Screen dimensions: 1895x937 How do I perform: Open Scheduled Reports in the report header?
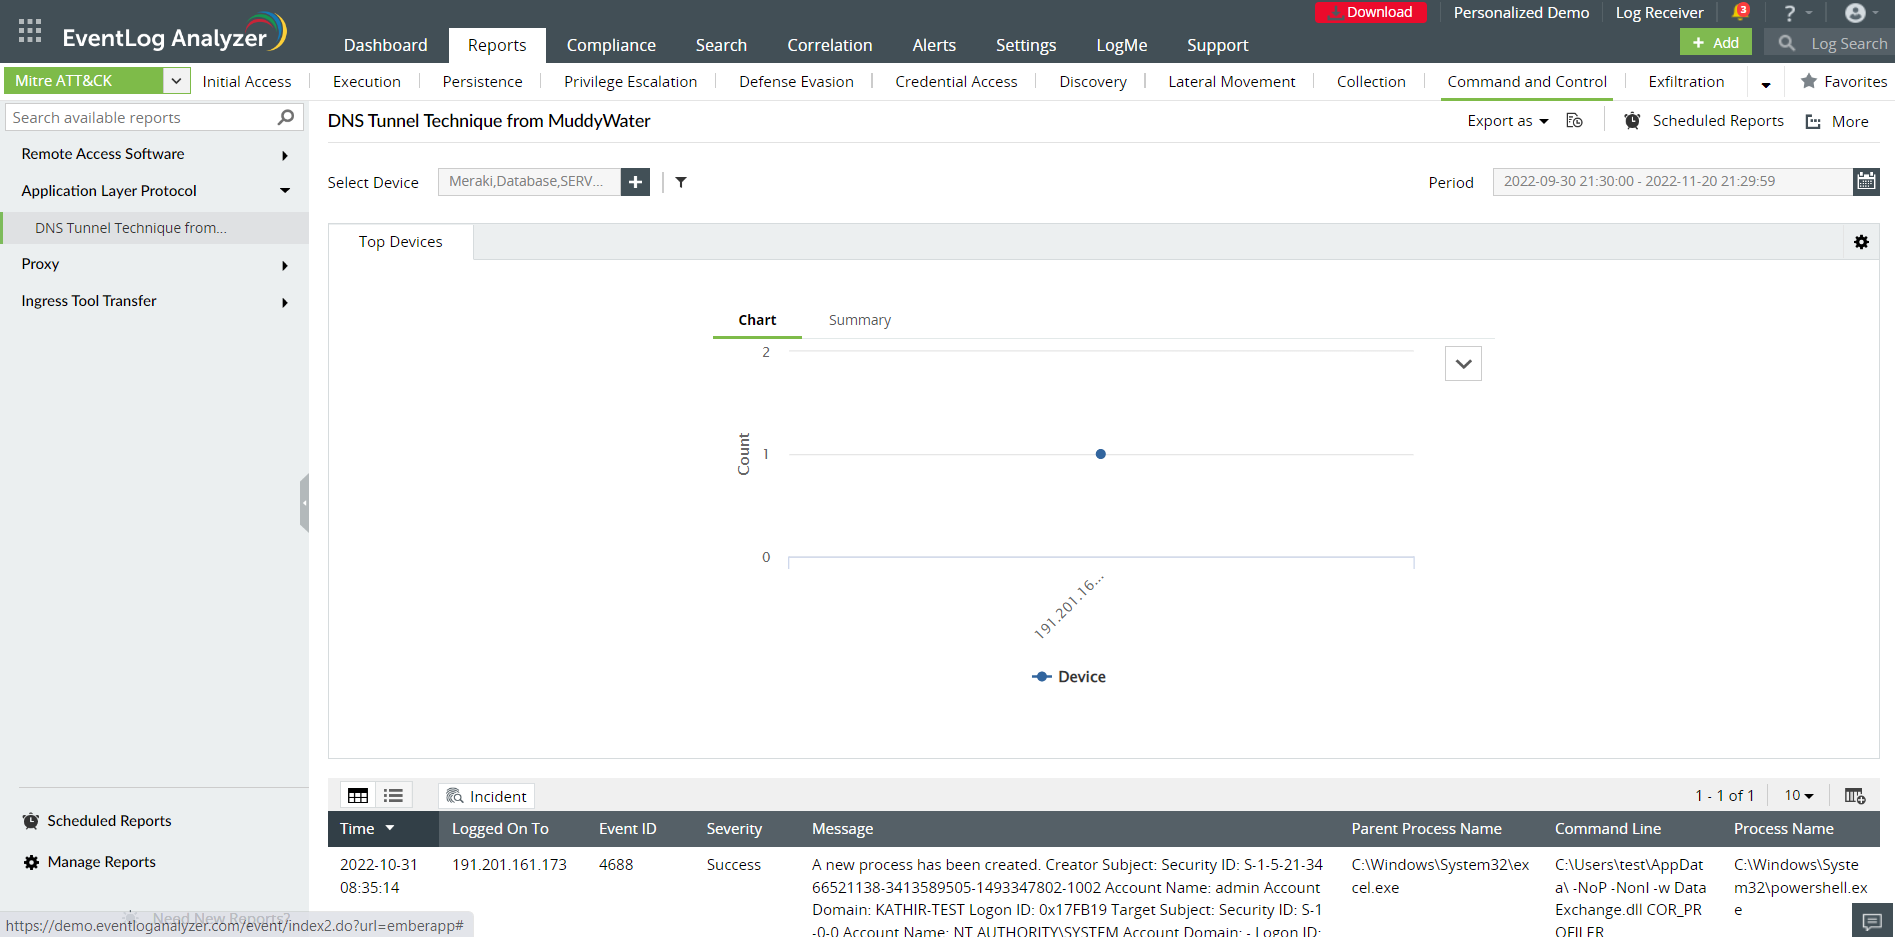(1704, 121)
